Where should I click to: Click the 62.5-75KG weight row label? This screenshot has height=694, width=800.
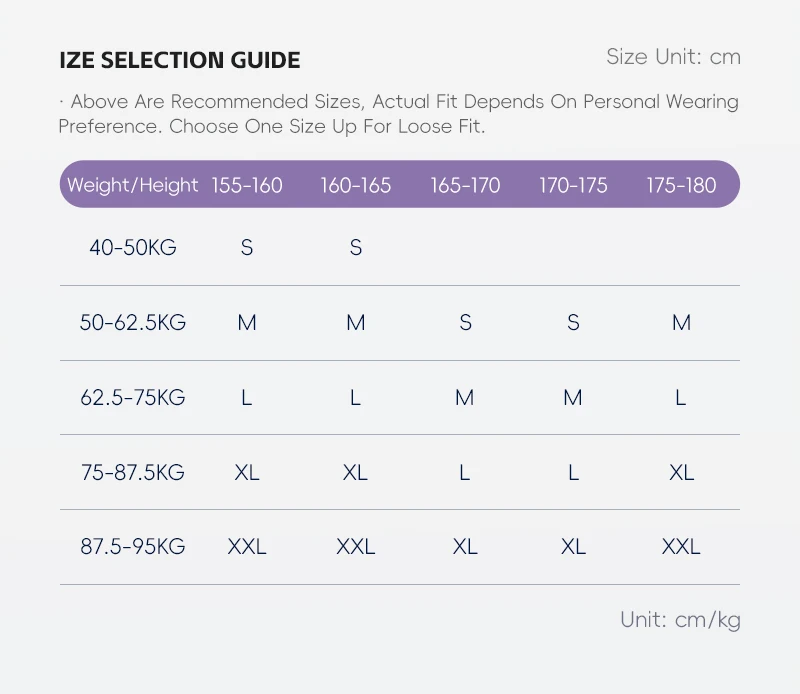[x=133, y=398]
